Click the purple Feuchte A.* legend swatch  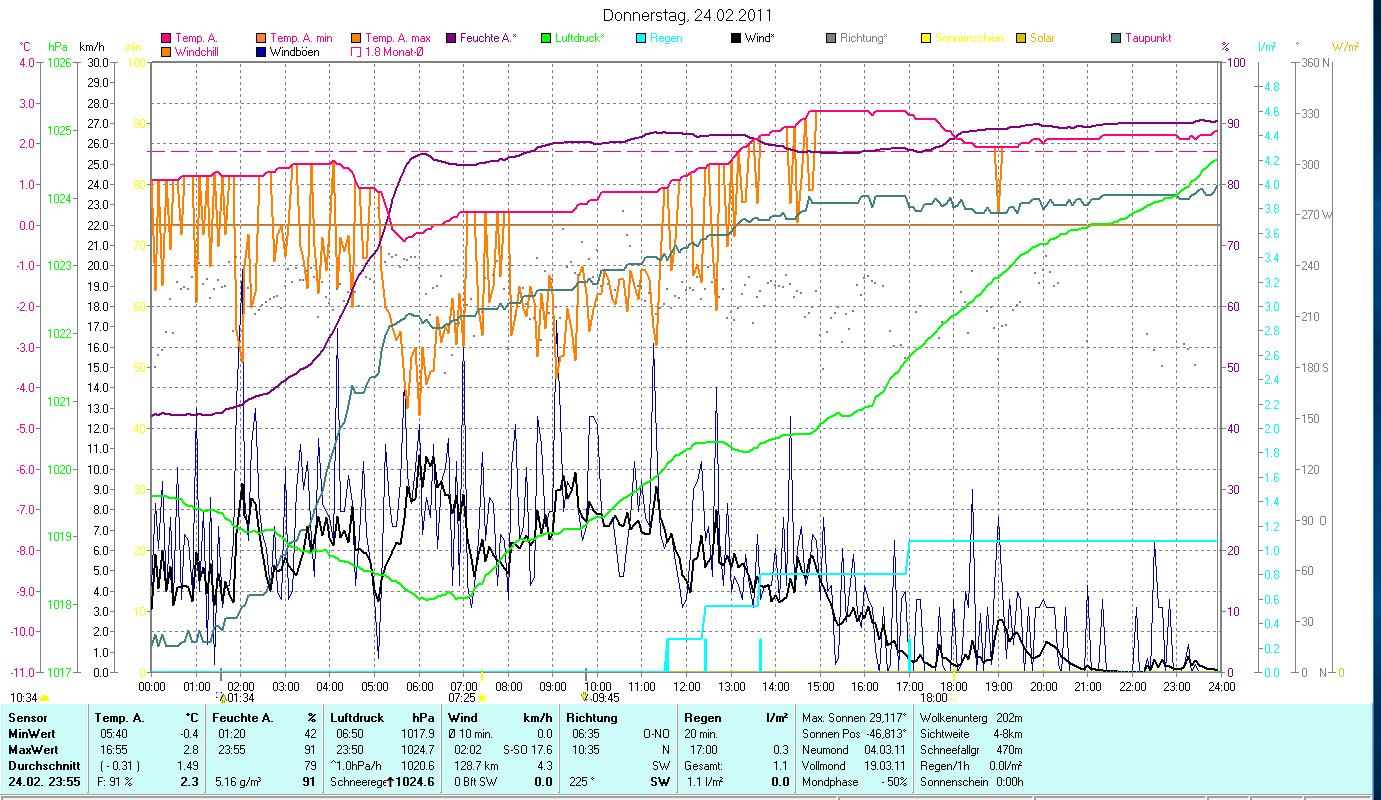pos(451,38)
